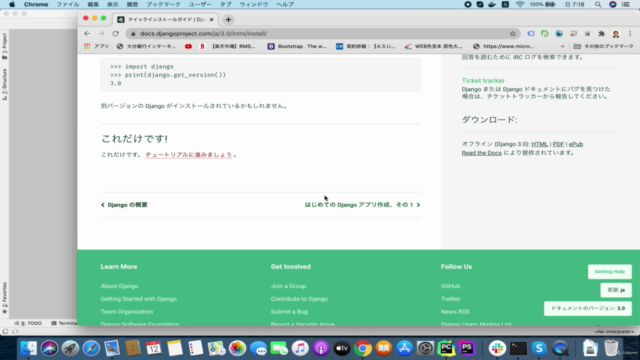Open the Trash in the Dock
Screen dimensions: 640x360
point(611,348)
